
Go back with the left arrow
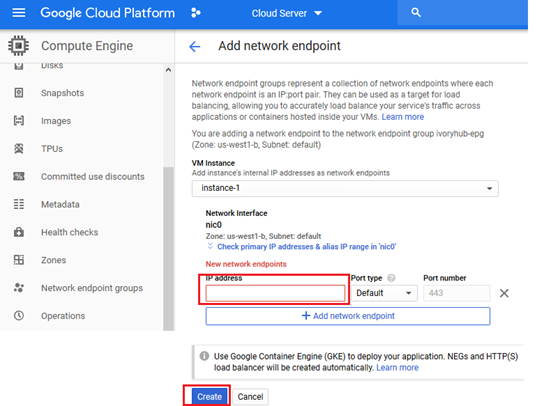195,46
